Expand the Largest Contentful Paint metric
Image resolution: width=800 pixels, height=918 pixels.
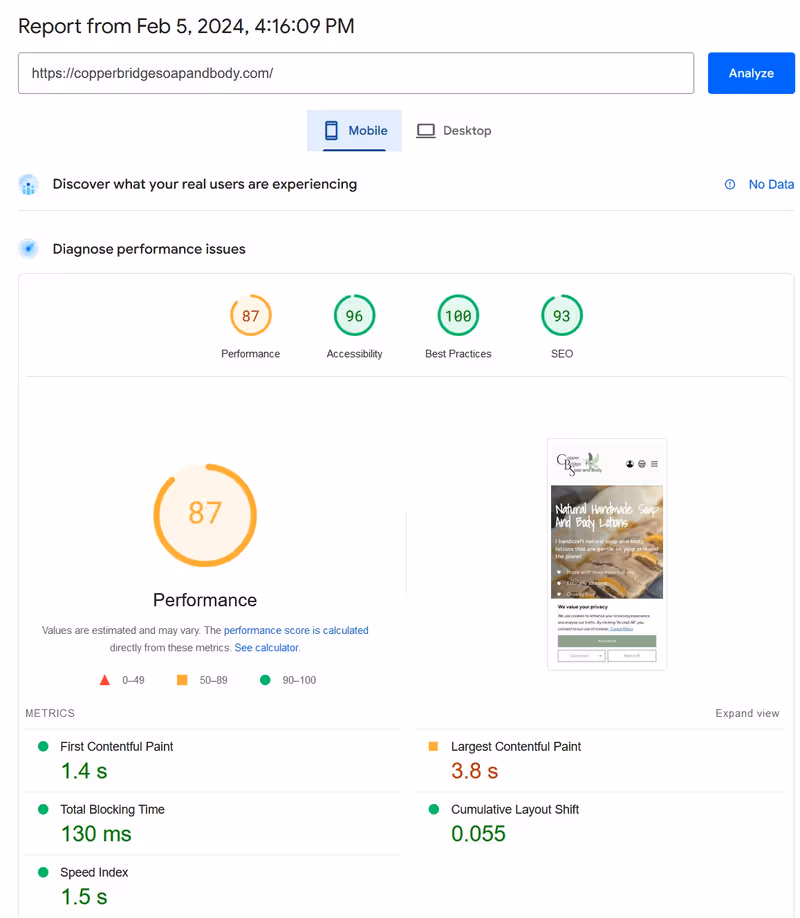click(x=515, y=747)
